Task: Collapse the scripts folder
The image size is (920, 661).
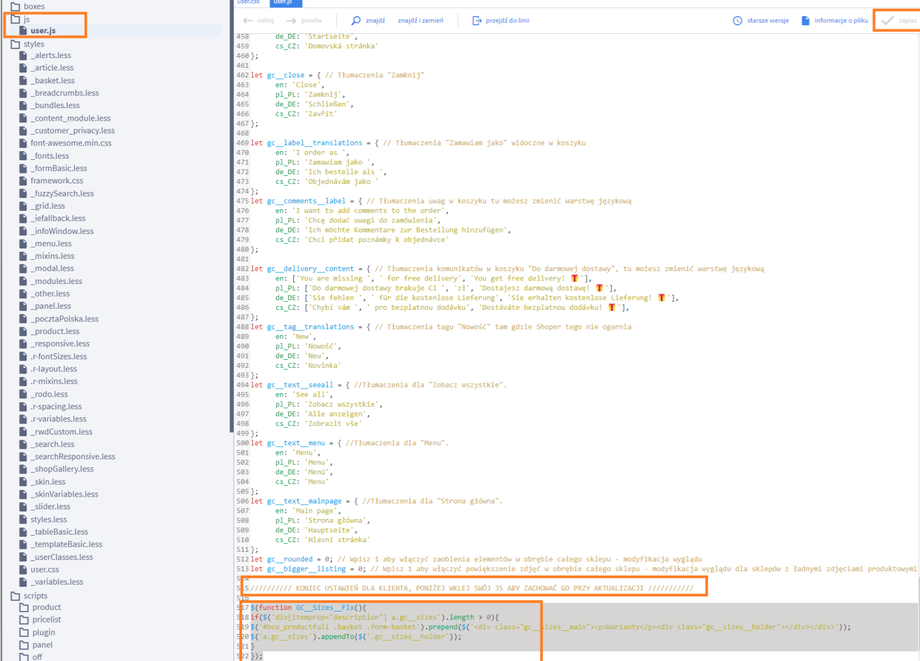Action: tap(15, 596)
